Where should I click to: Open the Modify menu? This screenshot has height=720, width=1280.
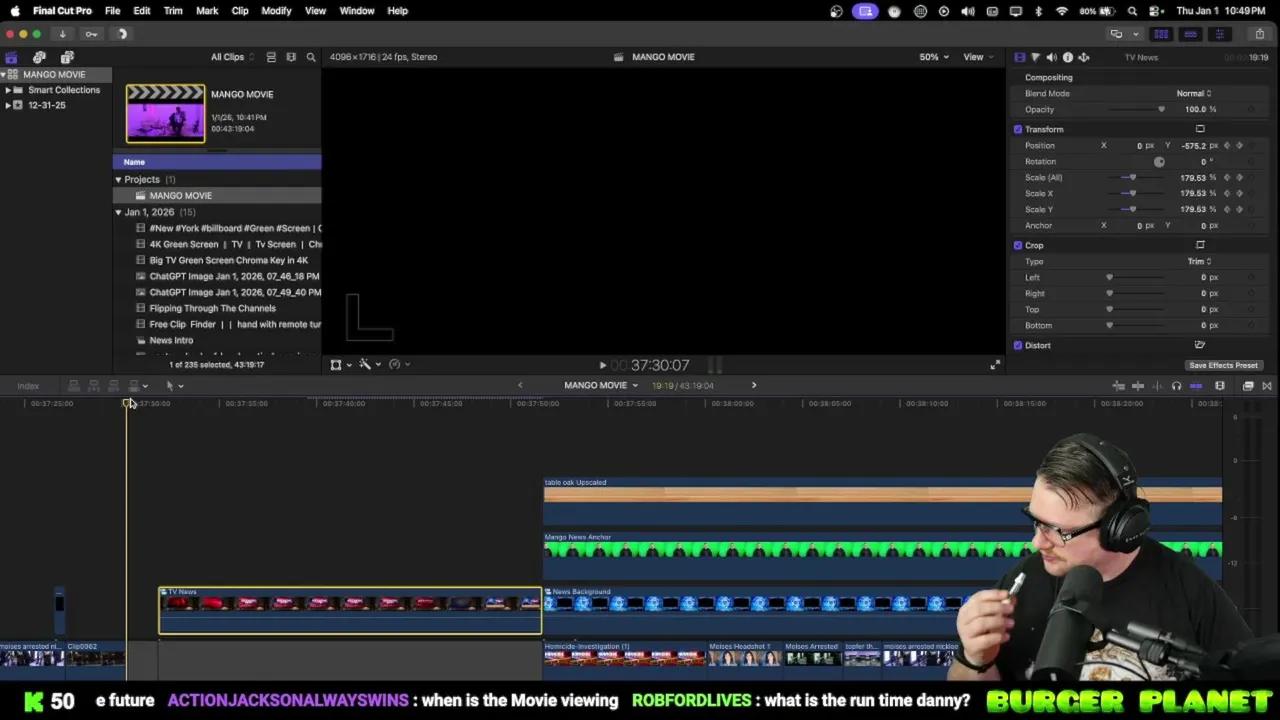pos(276,11)
